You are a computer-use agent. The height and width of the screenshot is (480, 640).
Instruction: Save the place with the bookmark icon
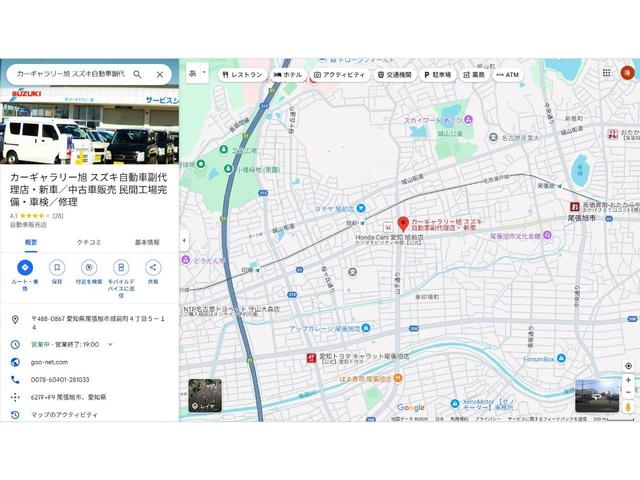(57, 267)
